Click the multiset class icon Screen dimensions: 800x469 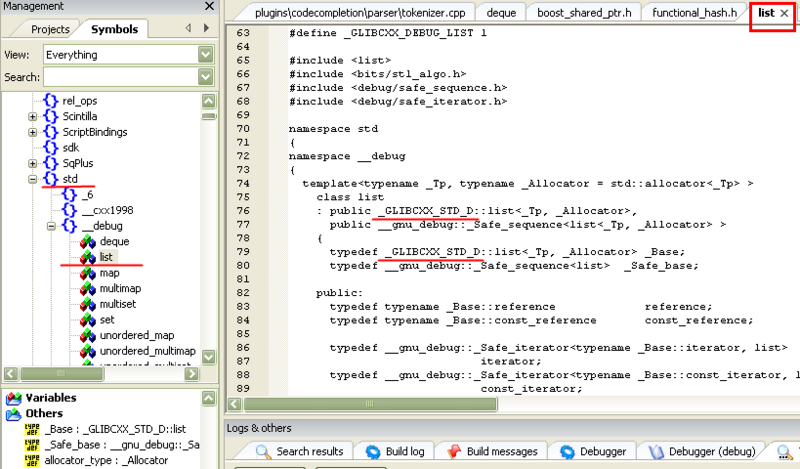pyautogui.click(x=88, y=304)
